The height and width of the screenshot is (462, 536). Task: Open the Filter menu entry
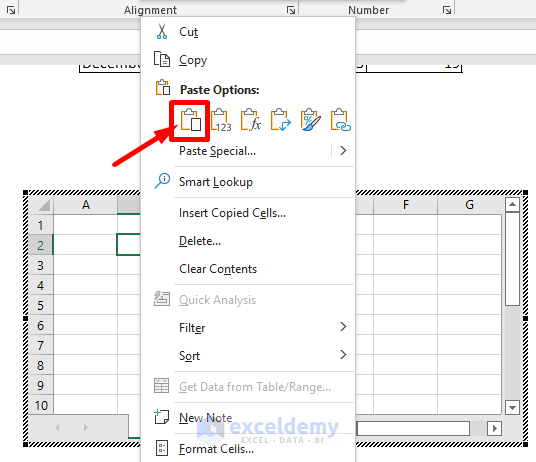point(248,328)
